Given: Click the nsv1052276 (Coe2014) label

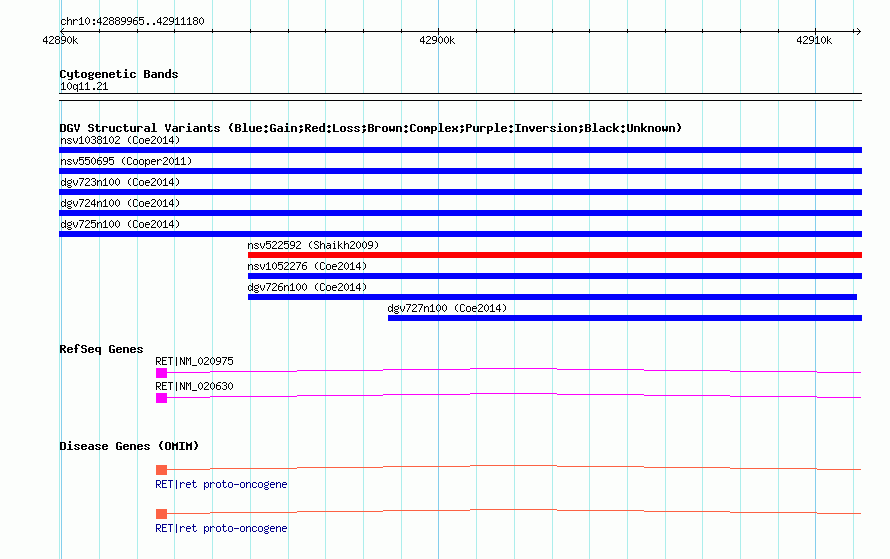Looking at the screenshot, I should tap(307, 266).
